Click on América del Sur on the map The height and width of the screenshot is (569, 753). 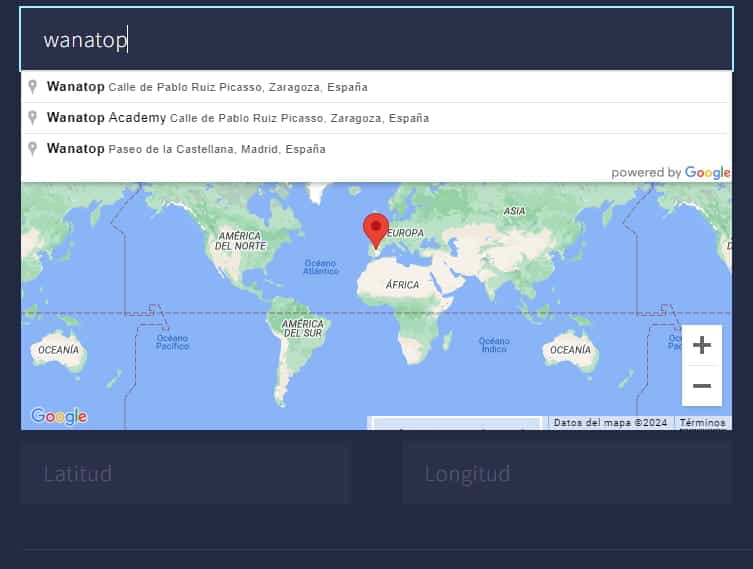coord(302,328)
